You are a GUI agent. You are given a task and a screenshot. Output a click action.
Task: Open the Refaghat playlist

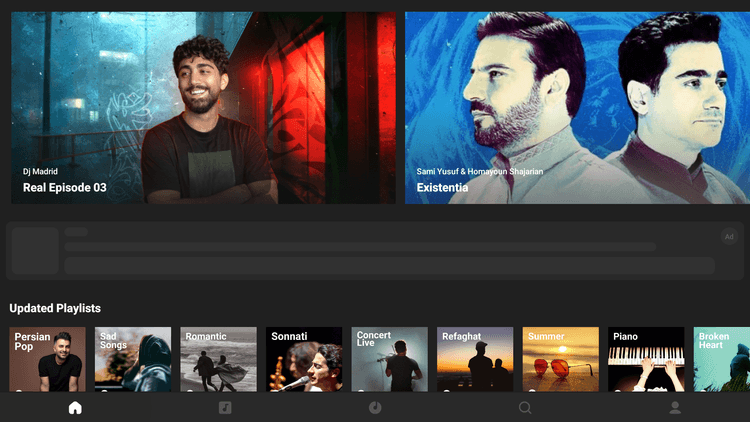pyautogui.click(x=475, y=359)
